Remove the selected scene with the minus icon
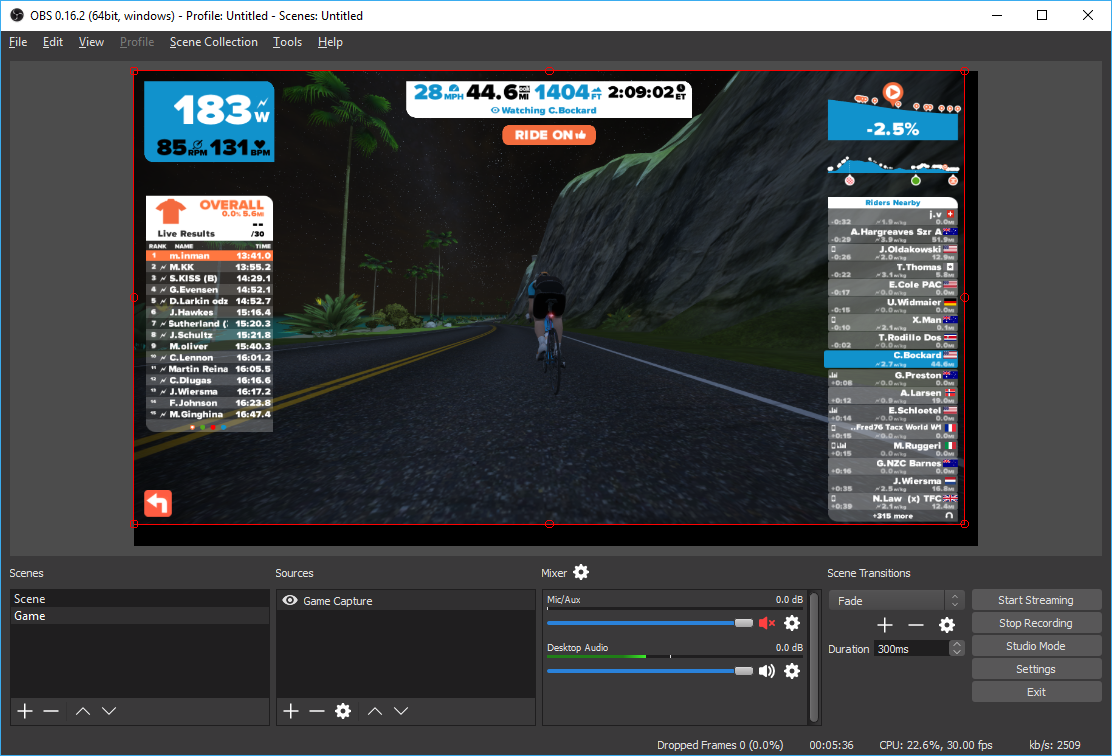Screen dimensions: 1112x756 (51, 711)
